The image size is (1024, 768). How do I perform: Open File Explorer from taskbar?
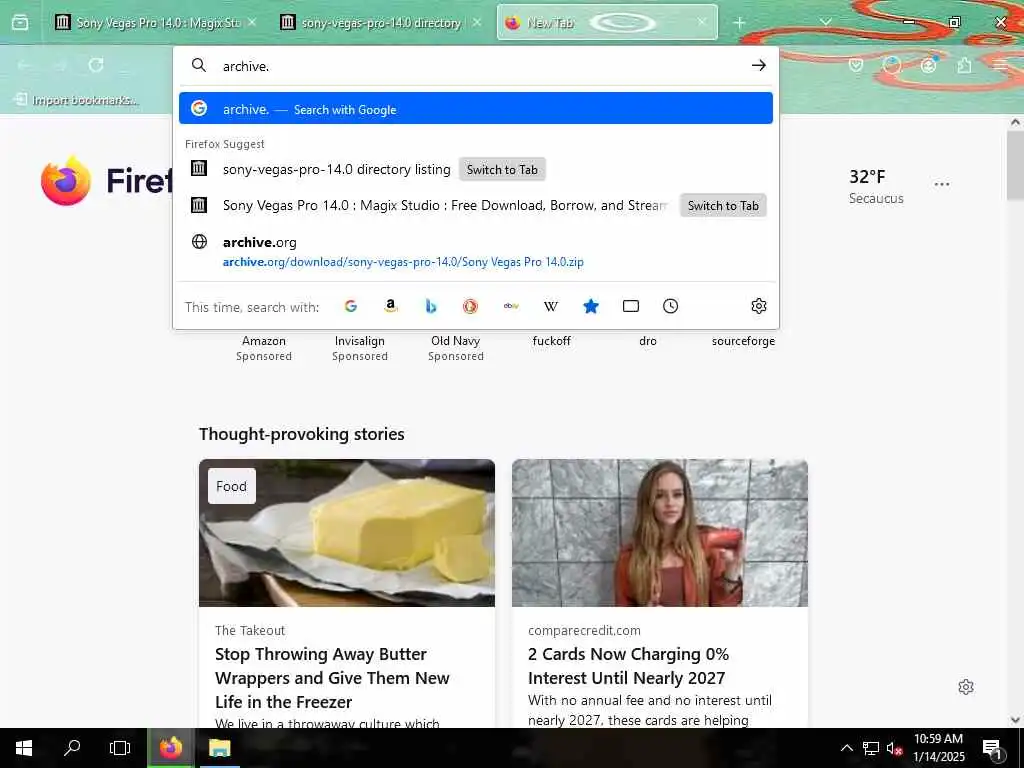pyautogui.click(x=219, y=748)
